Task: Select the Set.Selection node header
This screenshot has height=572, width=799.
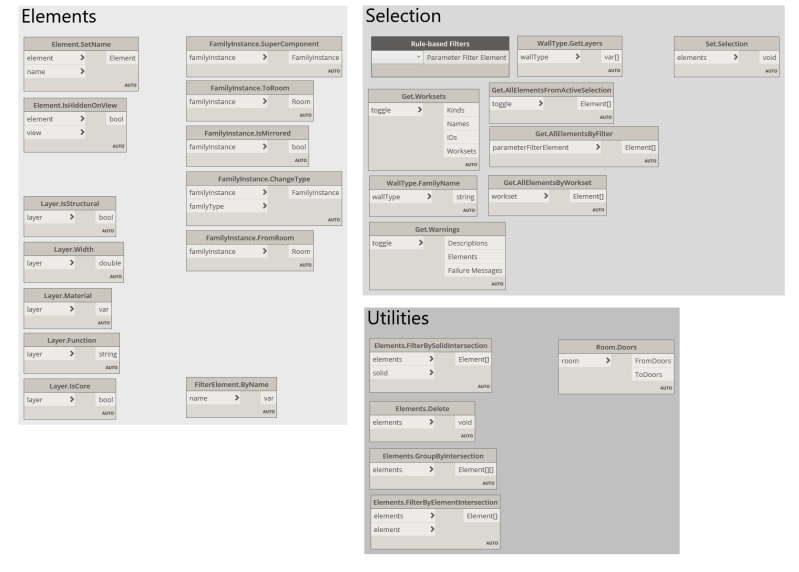Action: (x=727, y=44)
